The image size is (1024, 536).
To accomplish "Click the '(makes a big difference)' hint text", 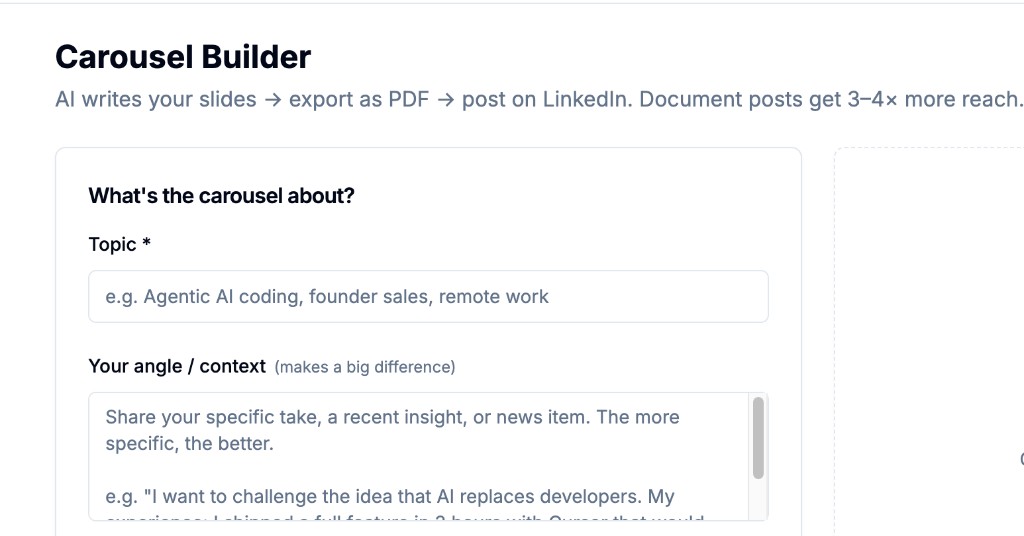I will pyautogui.click(x=365, y=367).
